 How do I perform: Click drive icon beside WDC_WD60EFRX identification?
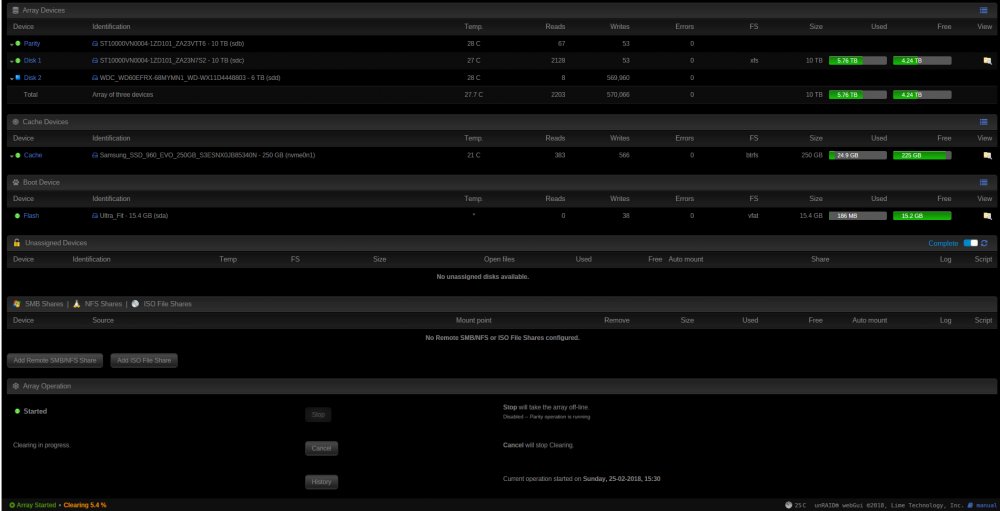pyautogui.click(x=95, y=78)
